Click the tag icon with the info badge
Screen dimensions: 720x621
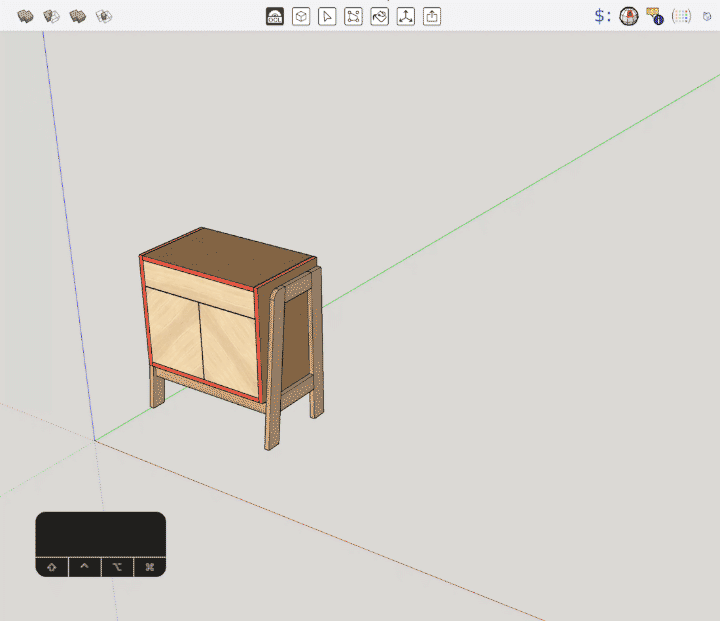pos(655,16)
